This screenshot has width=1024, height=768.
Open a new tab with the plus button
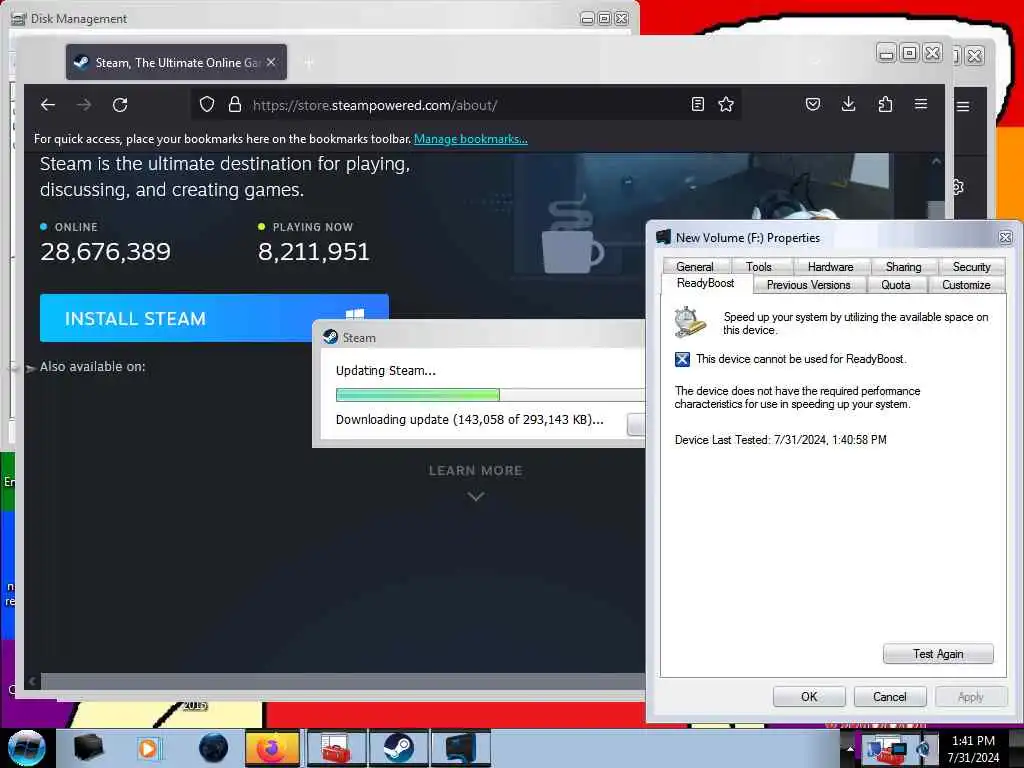[309, 63]
